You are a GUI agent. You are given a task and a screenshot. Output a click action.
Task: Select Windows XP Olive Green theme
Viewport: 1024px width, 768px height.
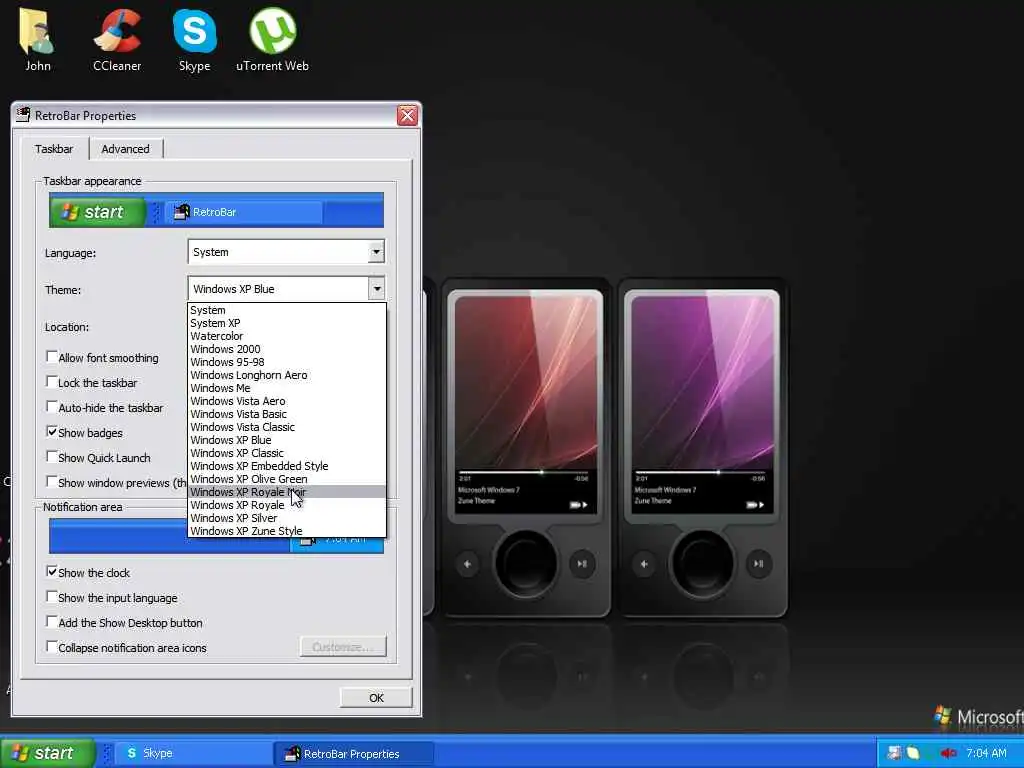click(x=287, y=479)
